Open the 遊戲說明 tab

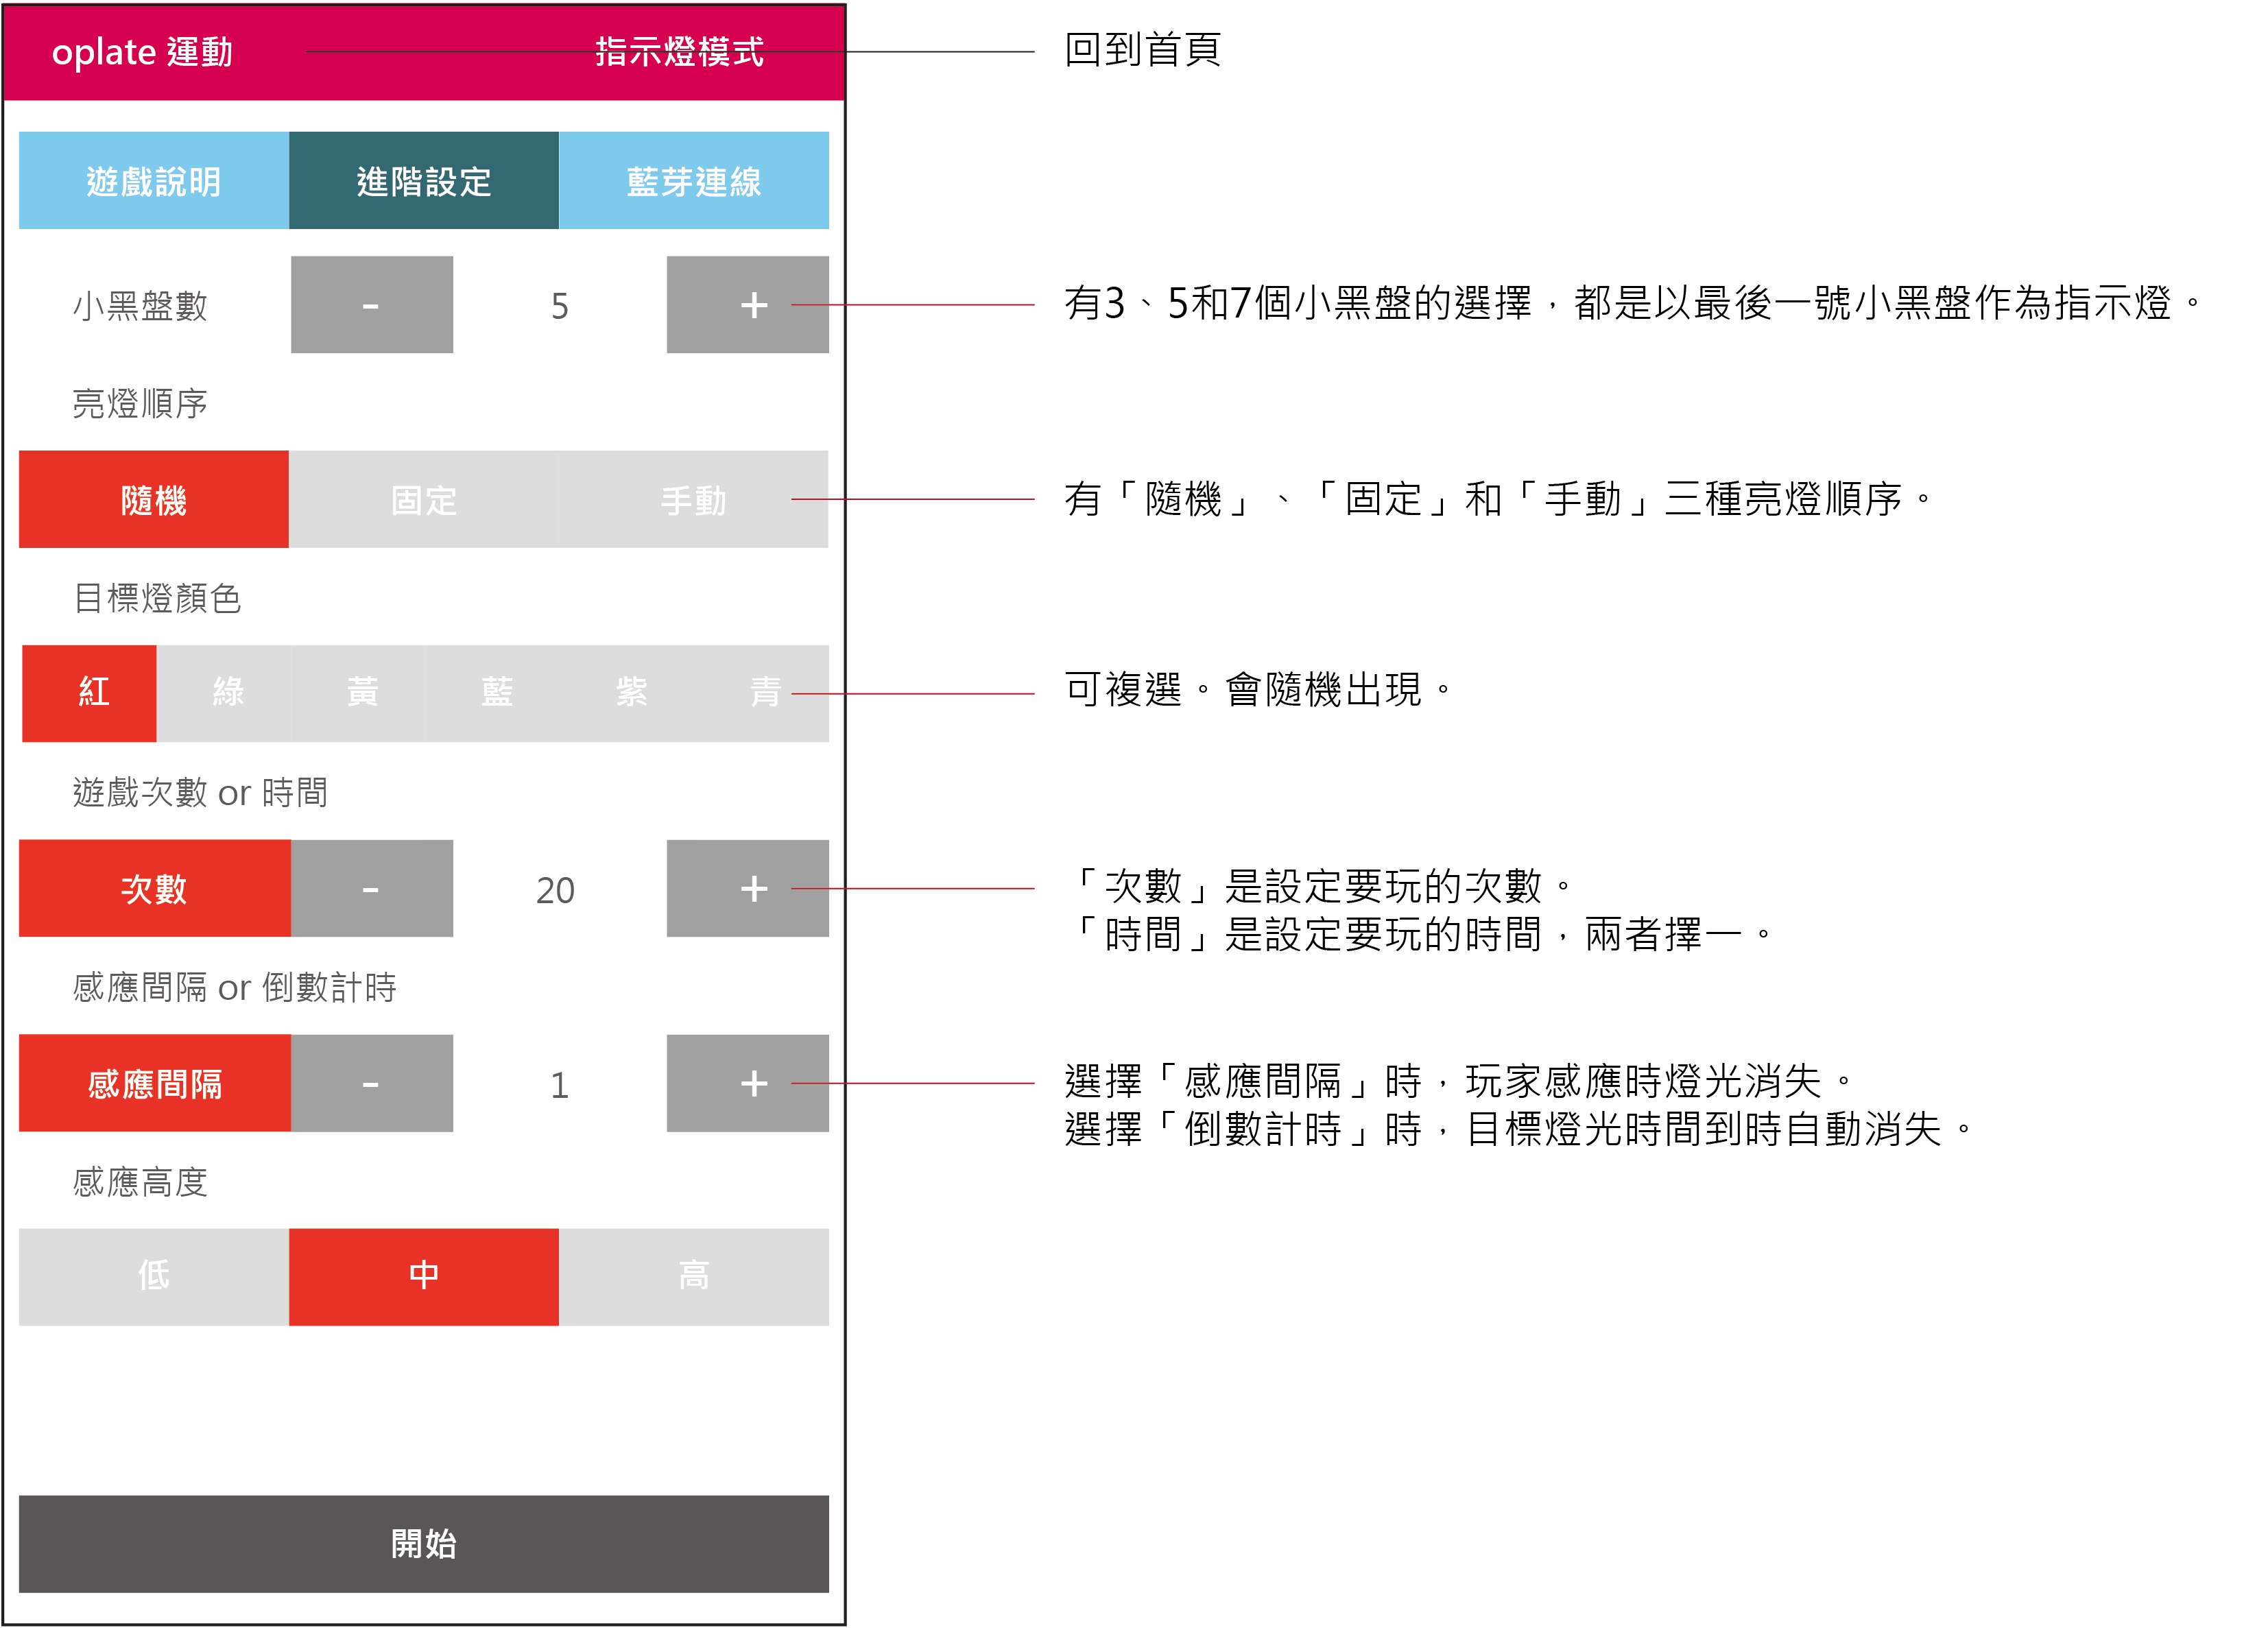(x=154, y=181)
